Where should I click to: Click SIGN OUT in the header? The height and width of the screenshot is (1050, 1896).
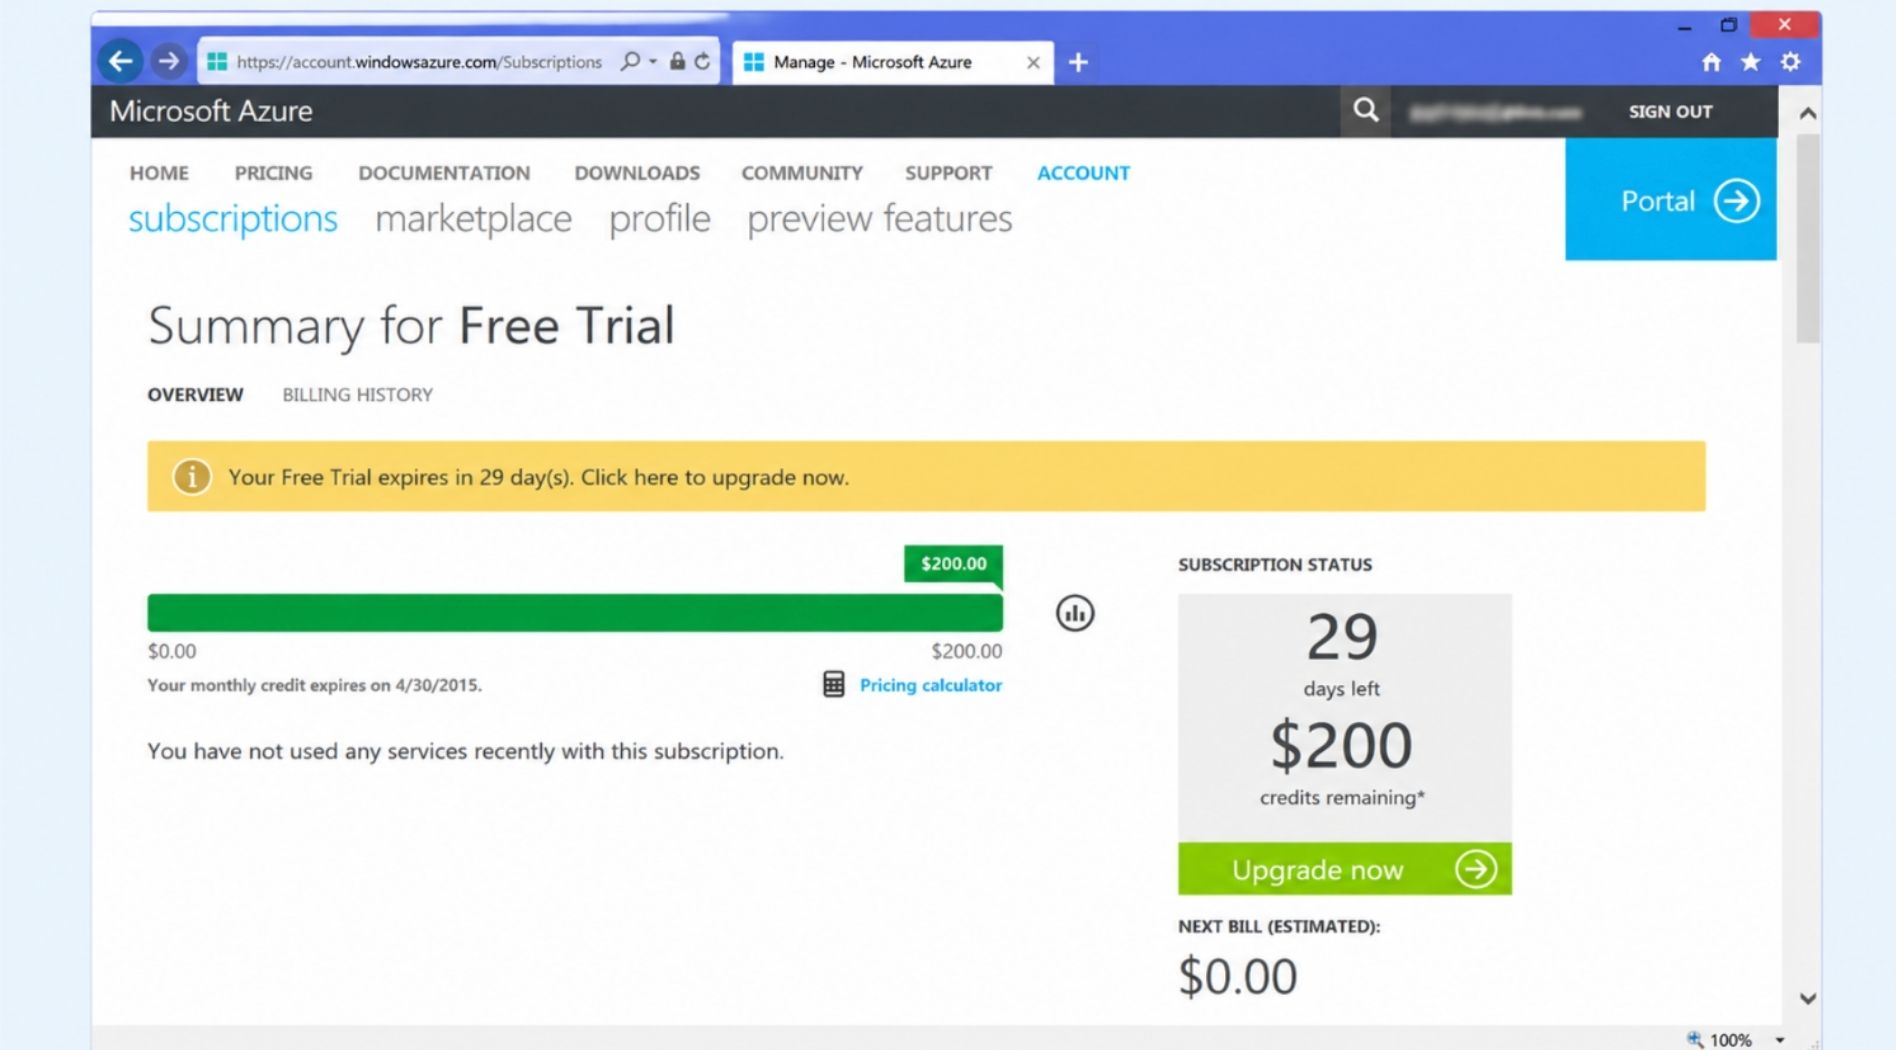(1670, 112)
